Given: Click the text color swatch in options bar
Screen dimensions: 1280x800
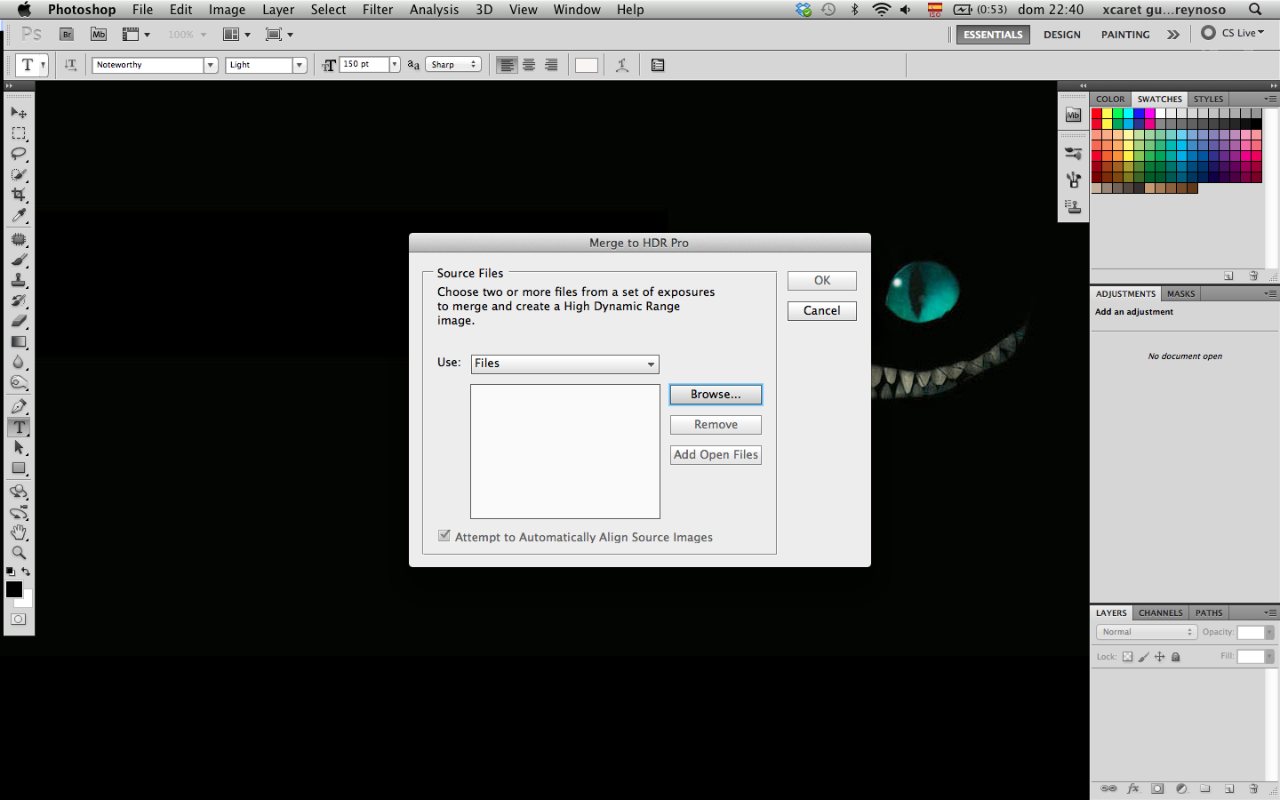Looking at the screenshot, I should tap(586, 65).
